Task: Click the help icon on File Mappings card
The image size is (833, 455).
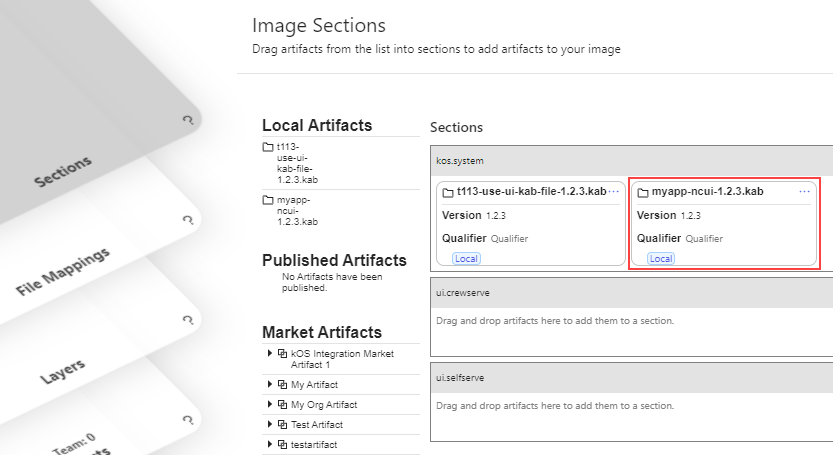Action: (188, 220)
